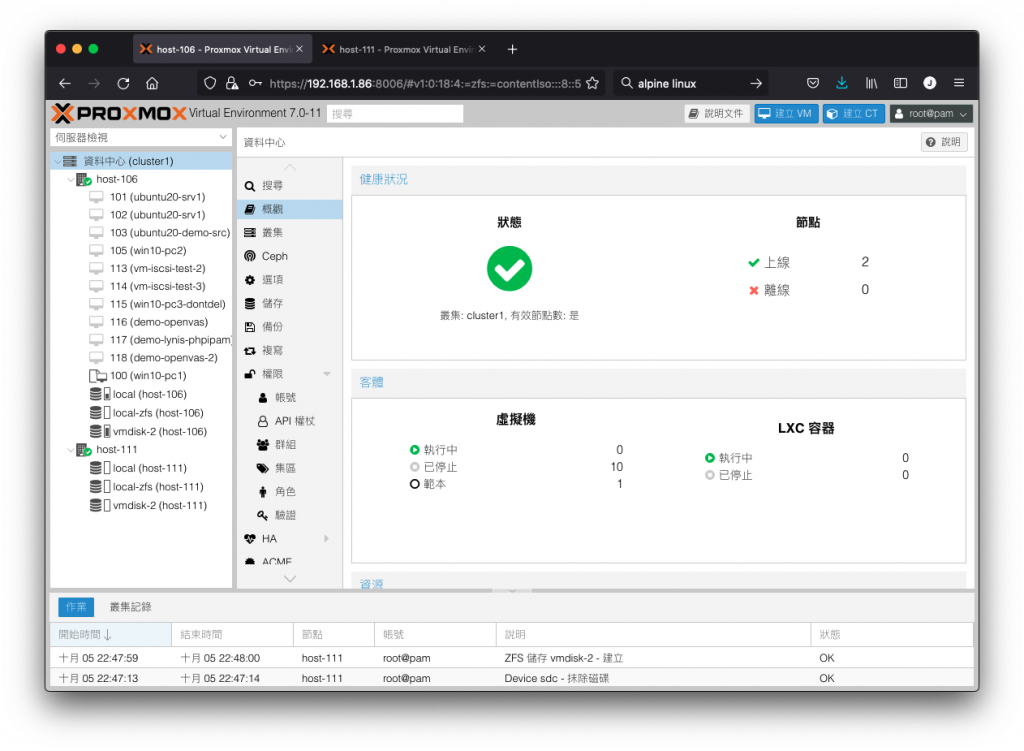Open the Firefox downloads arrow icon
This screenshot has height=751, width=1024.
[842, 83]
